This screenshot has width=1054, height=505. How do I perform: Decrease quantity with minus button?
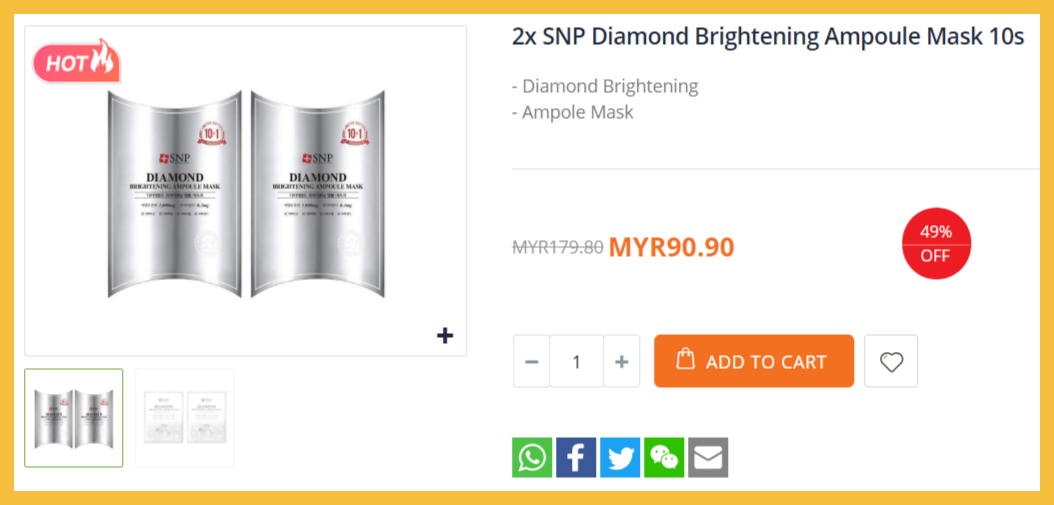pos(532,361)
